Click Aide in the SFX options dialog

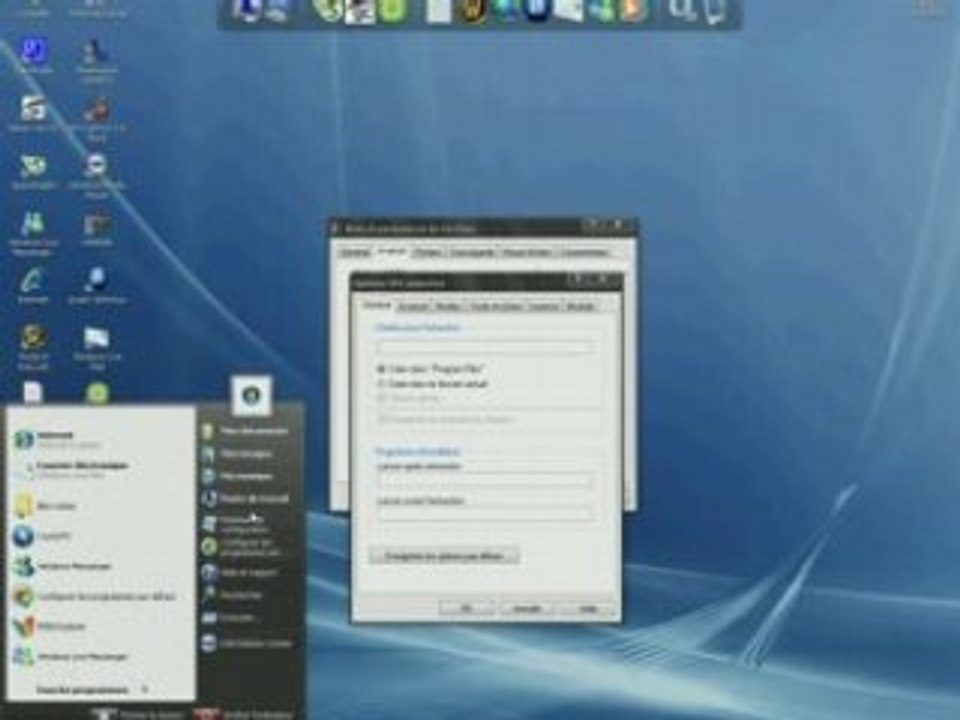click(588, 608)
